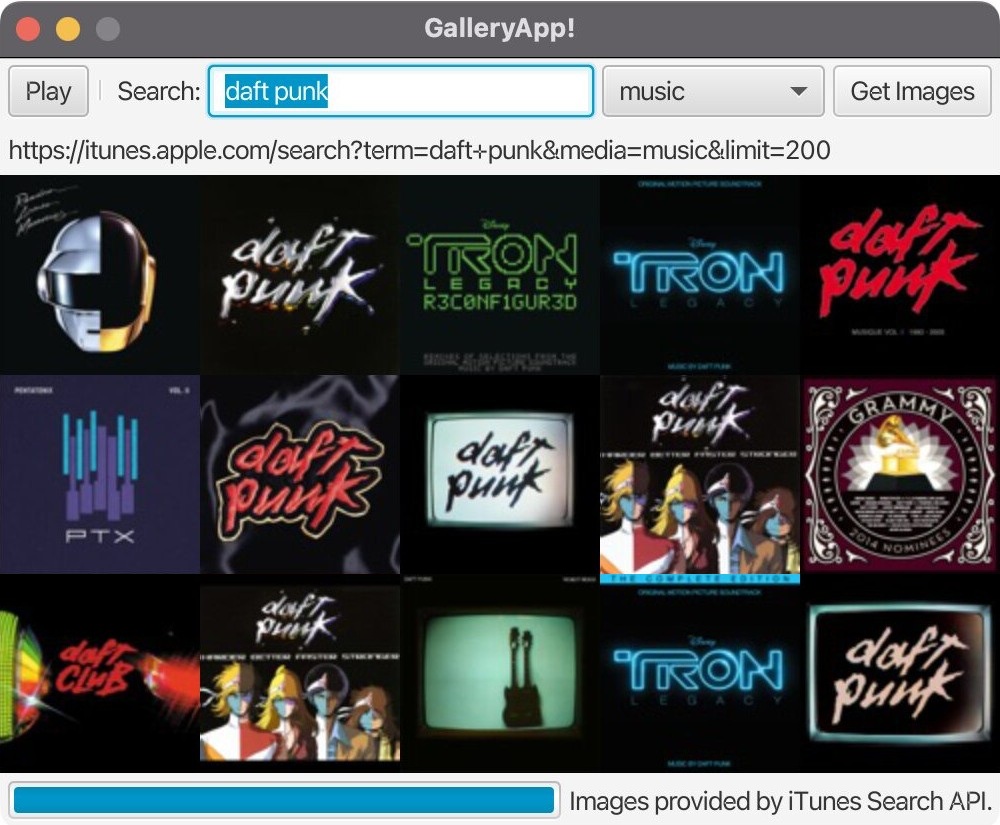This screenshot has height=825, width=1000.
Task: Open the music media type dropdown
Action: 713,91
